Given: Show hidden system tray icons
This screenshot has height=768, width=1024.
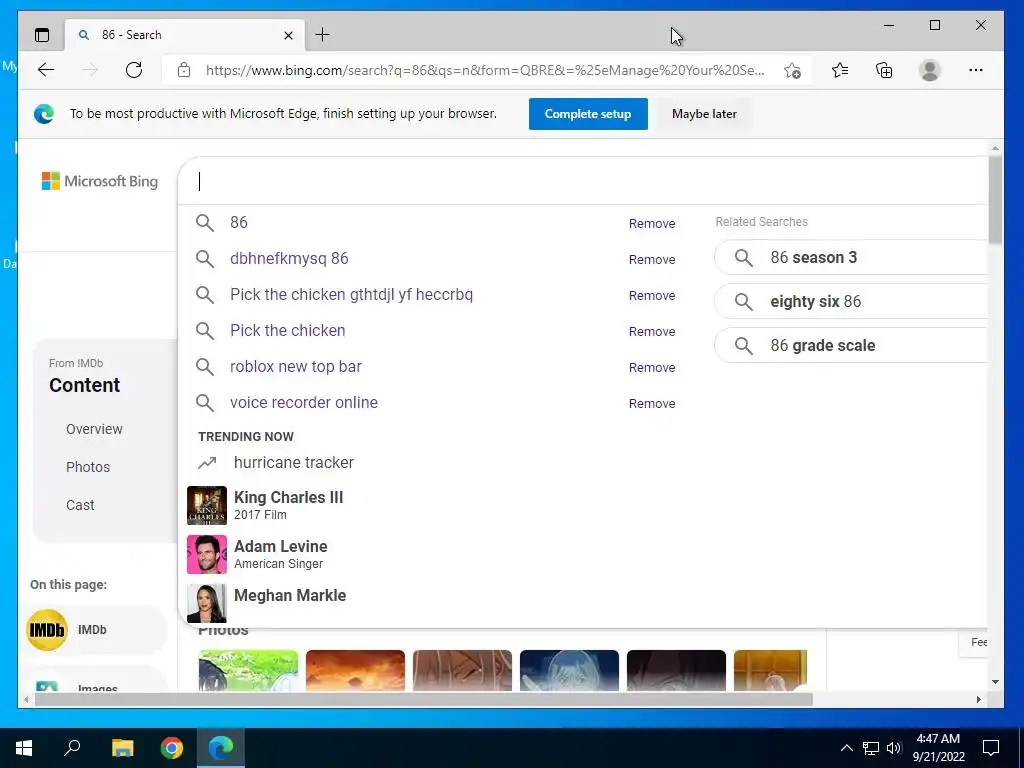Looking at the screenshot, I should 846,748.
